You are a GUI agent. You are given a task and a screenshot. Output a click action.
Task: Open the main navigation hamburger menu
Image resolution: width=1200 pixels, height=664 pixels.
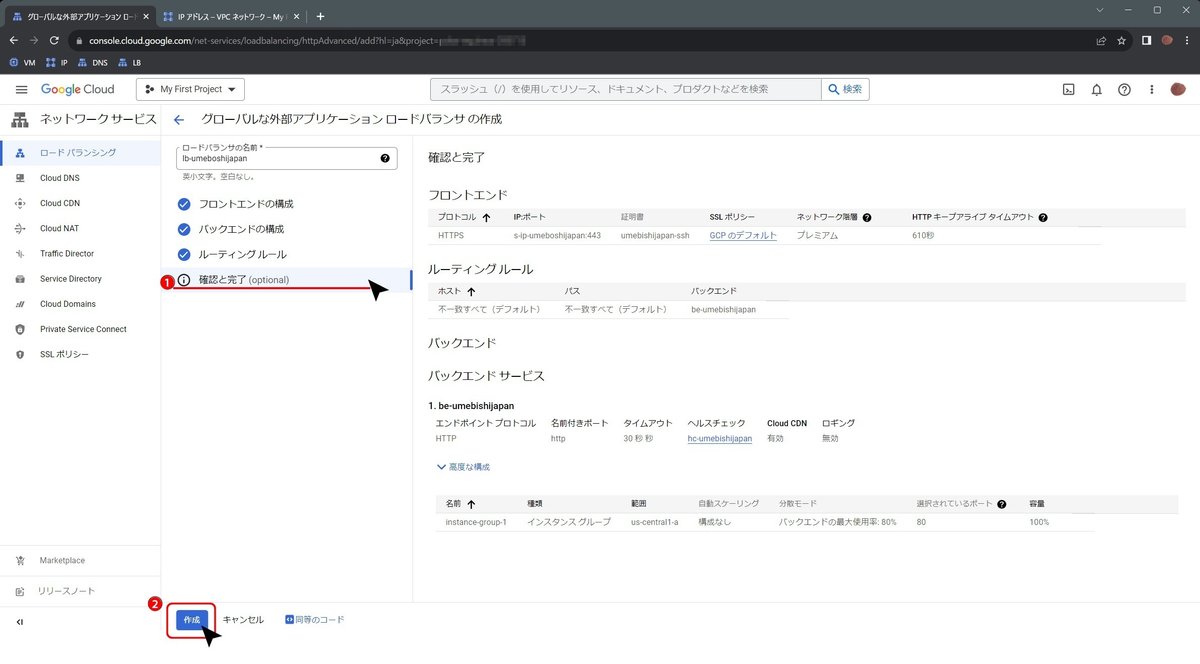tap(21, 89)
